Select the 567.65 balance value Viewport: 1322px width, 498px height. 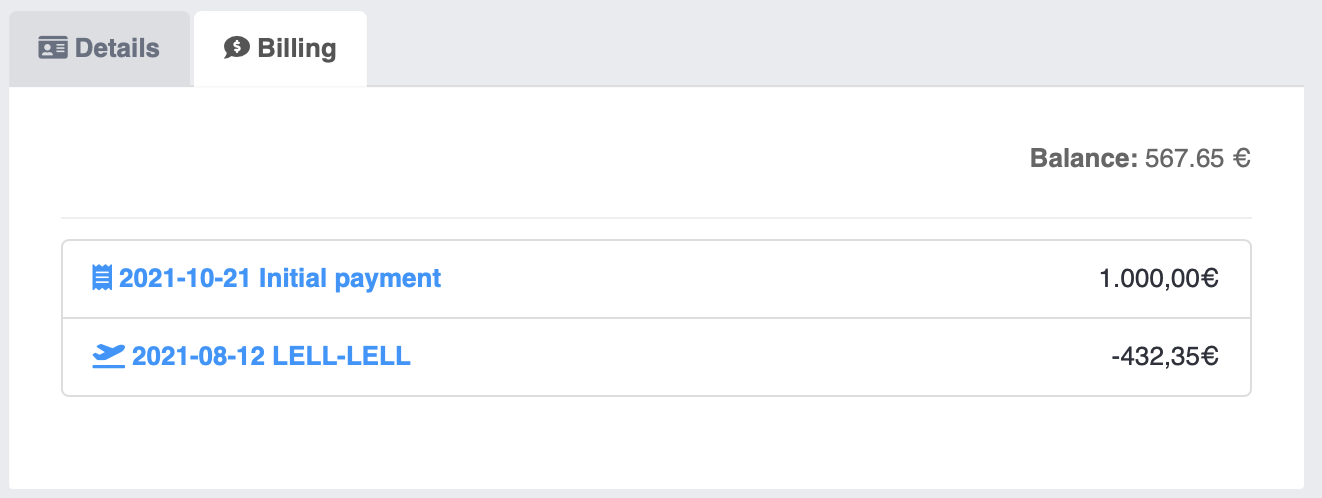tap(1184, 158)
